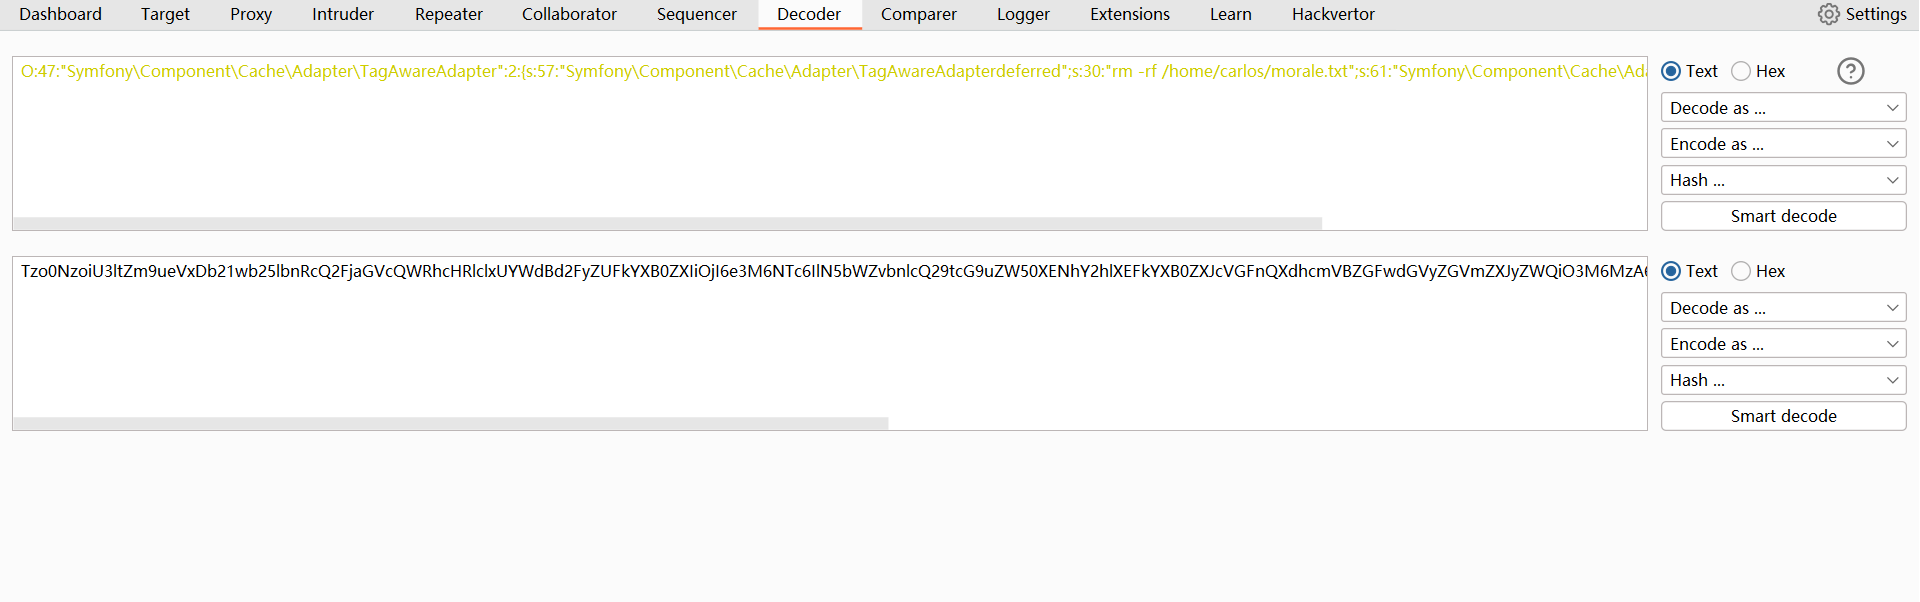Screen dimensions: 1920x602
Task: Switch to the Intruder tab
Action: [343, 14]
